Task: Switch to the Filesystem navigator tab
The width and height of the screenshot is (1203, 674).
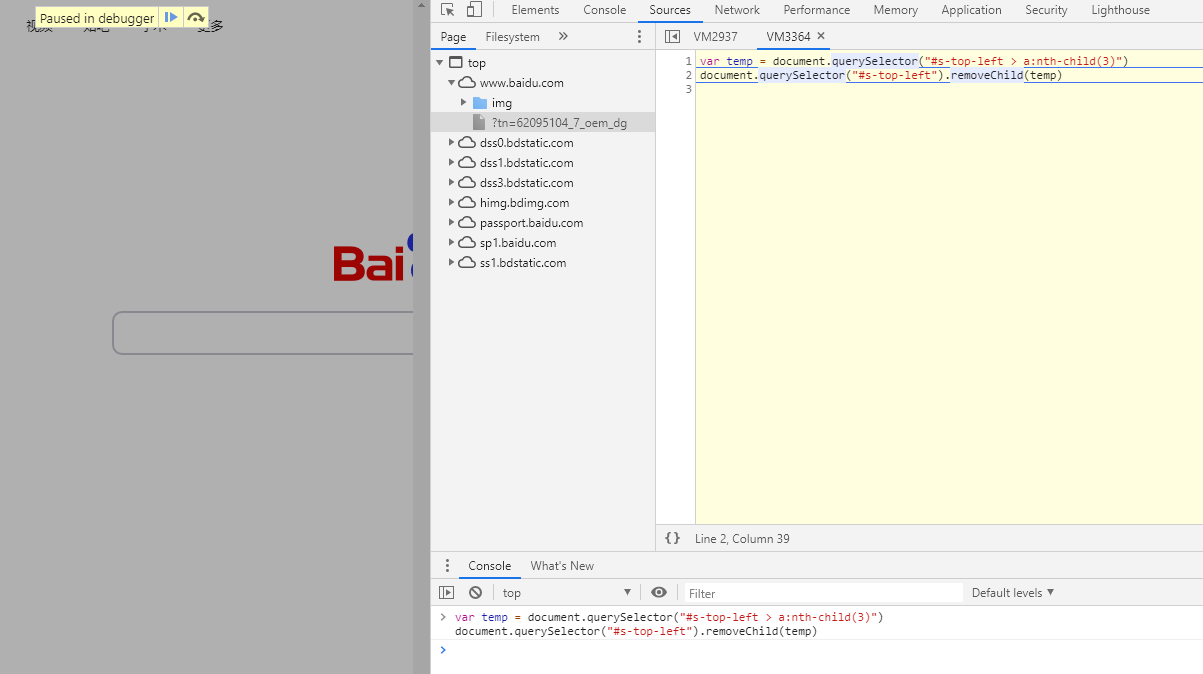Action: click(512, 37)
